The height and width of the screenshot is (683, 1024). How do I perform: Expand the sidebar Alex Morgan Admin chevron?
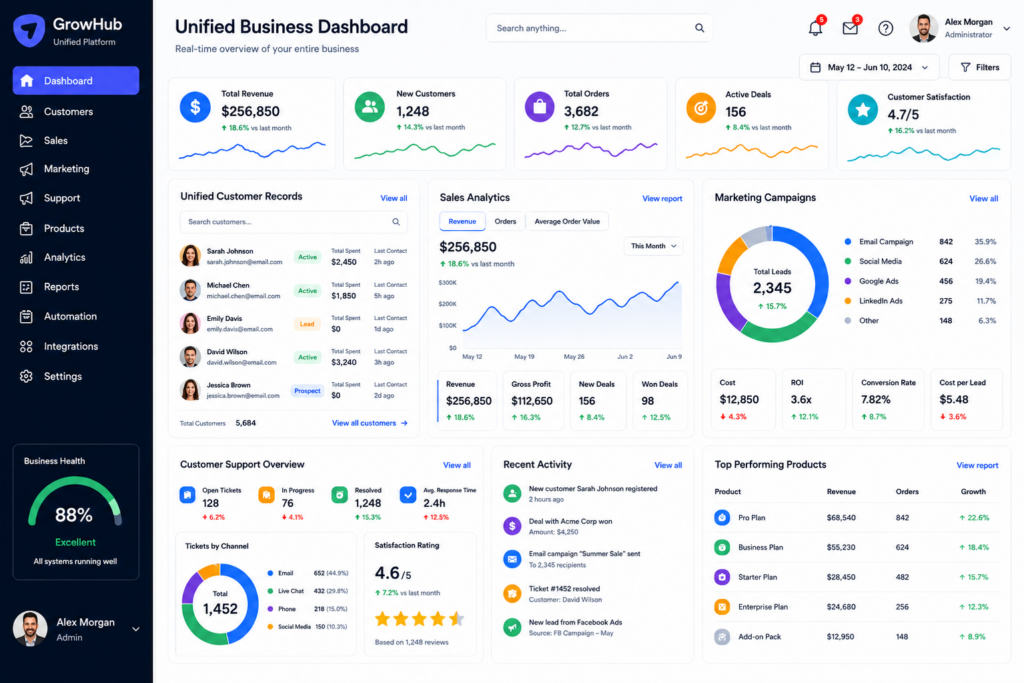pyautogui.click(x=136, y=629)
